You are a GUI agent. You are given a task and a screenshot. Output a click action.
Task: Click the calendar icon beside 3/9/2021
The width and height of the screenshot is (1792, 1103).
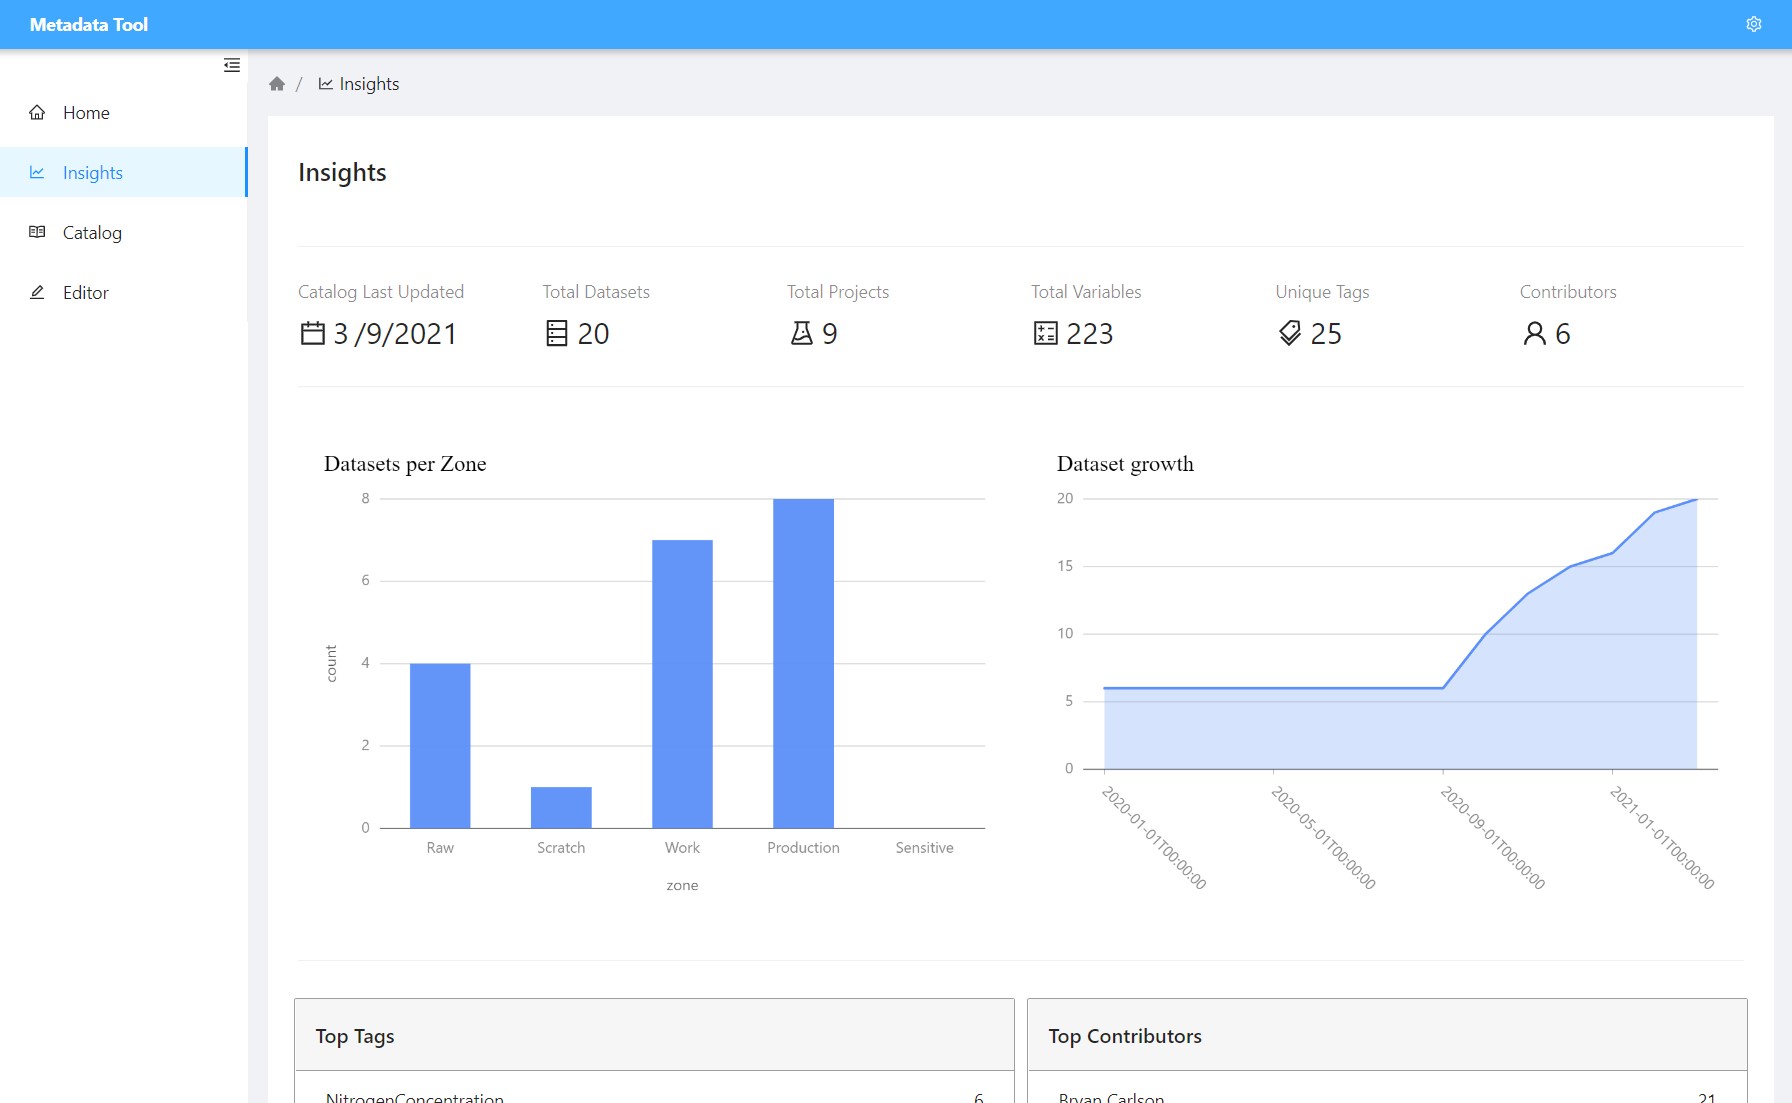(313, 333)
